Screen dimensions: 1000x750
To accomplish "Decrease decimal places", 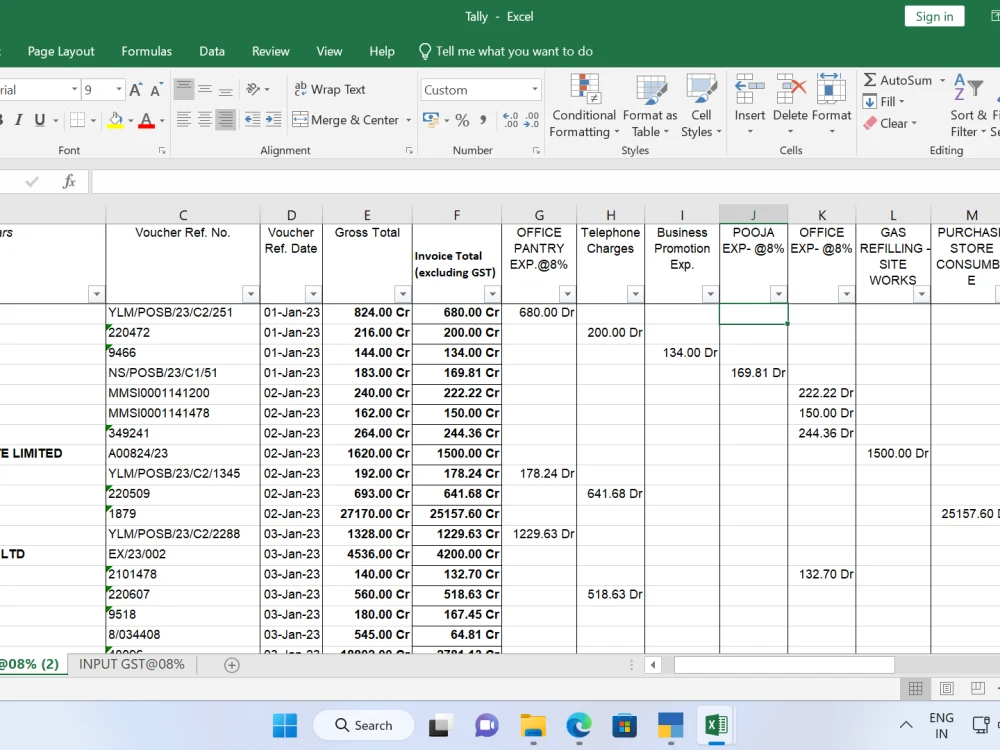I will coord(531,120).
